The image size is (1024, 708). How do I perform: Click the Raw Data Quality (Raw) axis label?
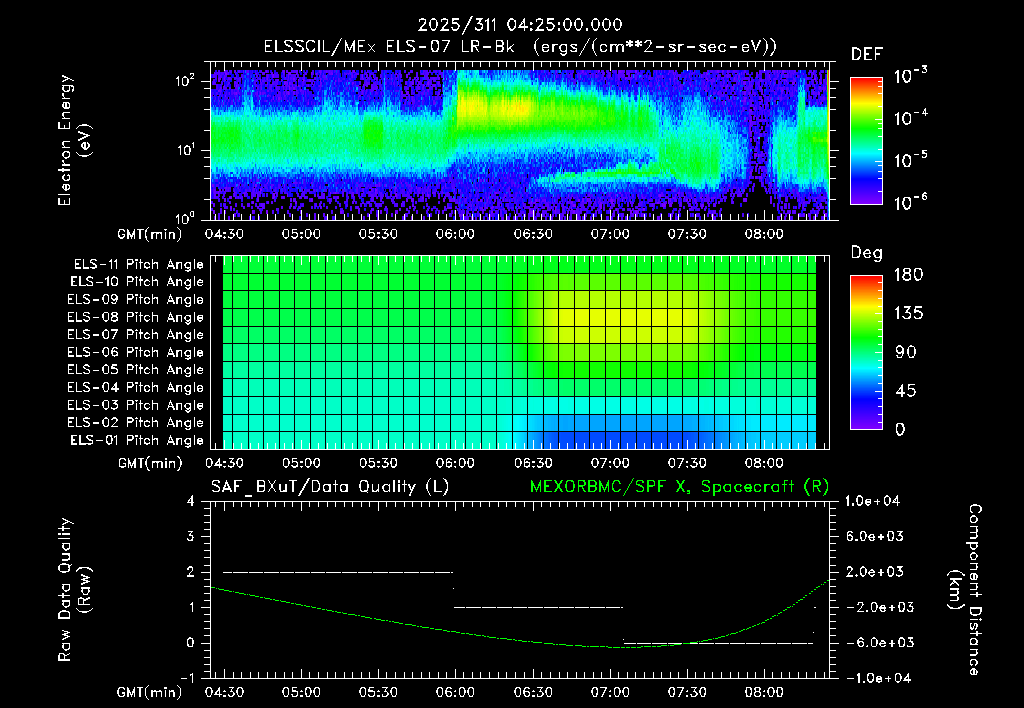(x=74, y=589)
